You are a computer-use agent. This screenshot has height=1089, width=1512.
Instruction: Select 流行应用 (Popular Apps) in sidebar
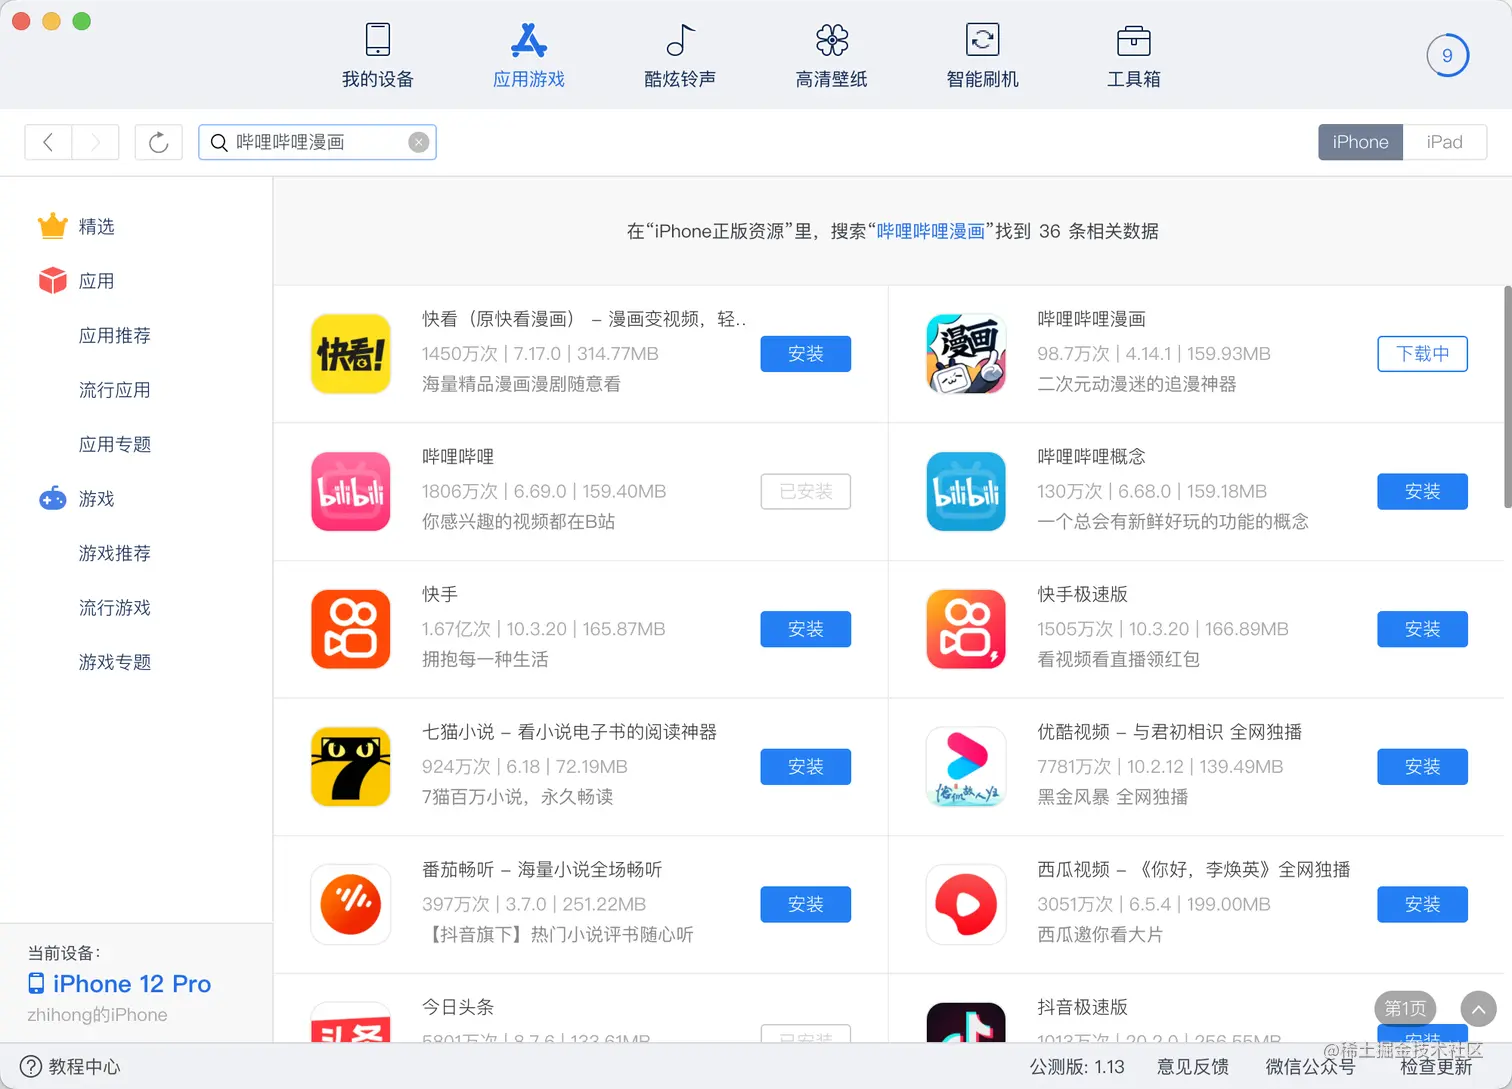click(x=114, y=390)
